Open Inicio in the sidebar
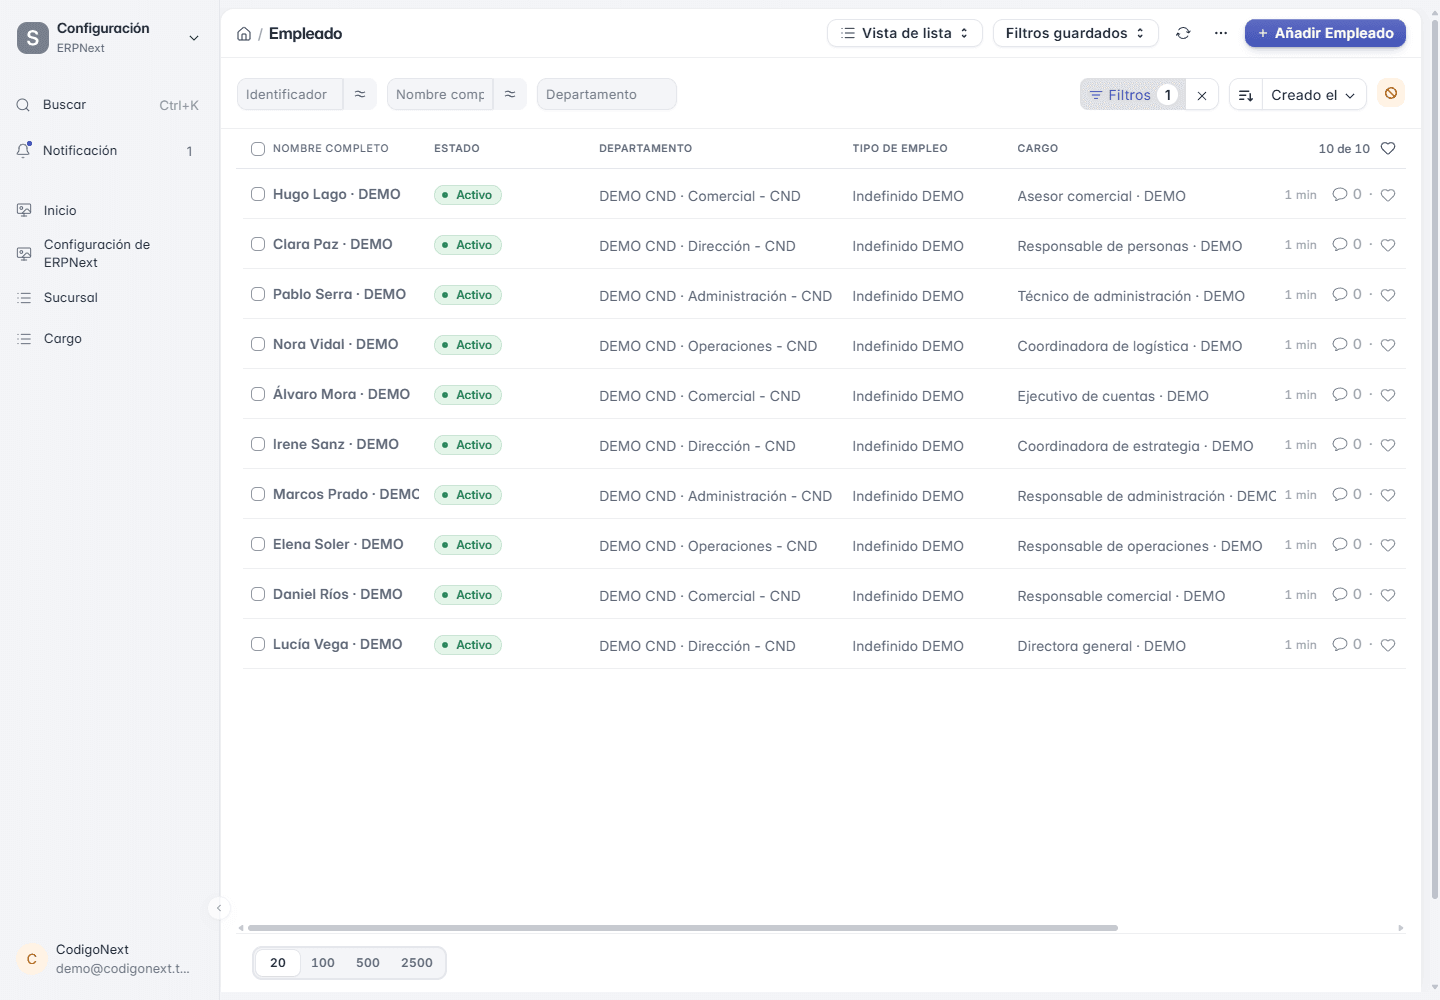1440x1000 pixels. [x=108, y=210]
